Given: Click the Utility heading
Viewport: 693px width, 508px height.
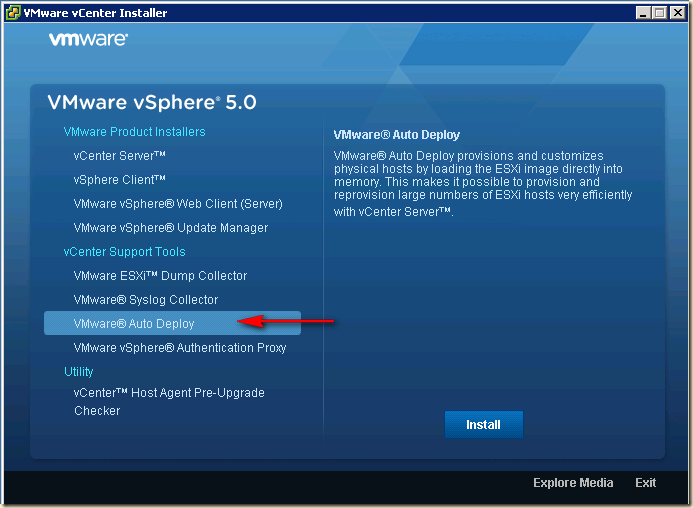Looking at the screenshot, I should [79, 372].
